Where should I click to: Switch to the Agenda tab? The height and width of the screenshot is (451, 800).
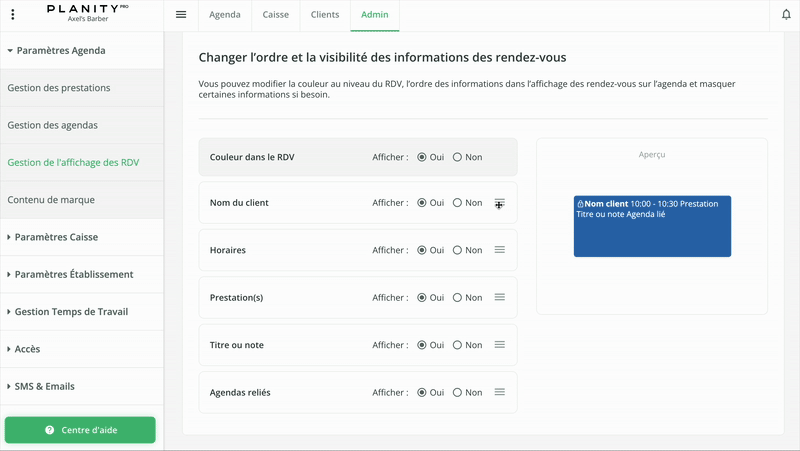(224, 15)
